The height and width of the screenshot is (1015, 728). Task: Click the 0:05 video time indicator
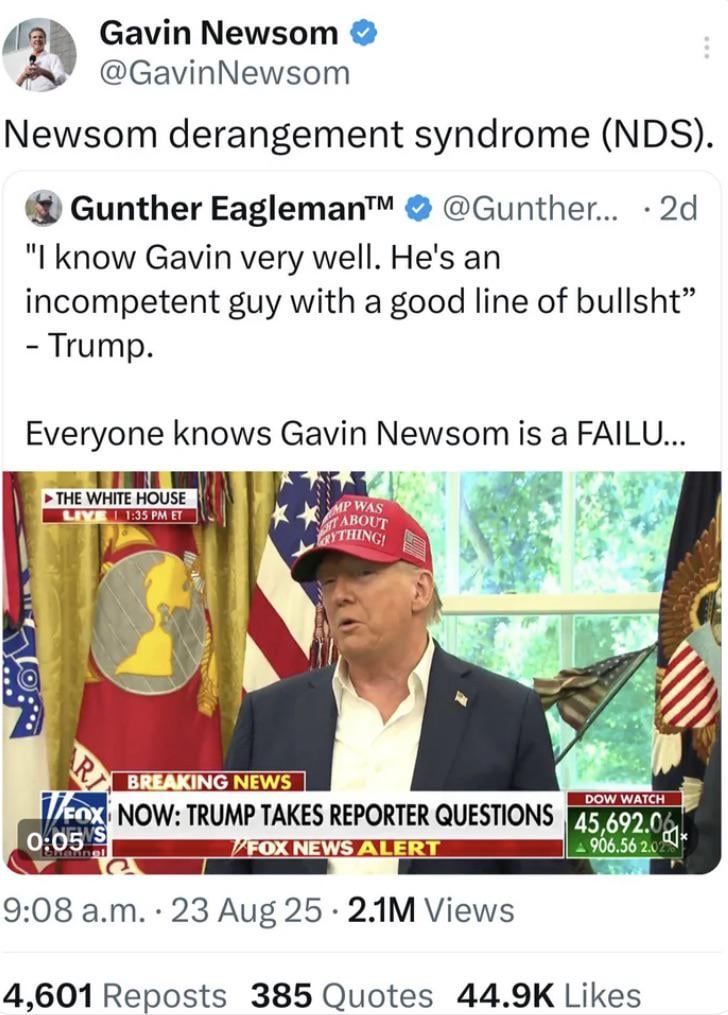pyautogui.click(x=56, y=841)
